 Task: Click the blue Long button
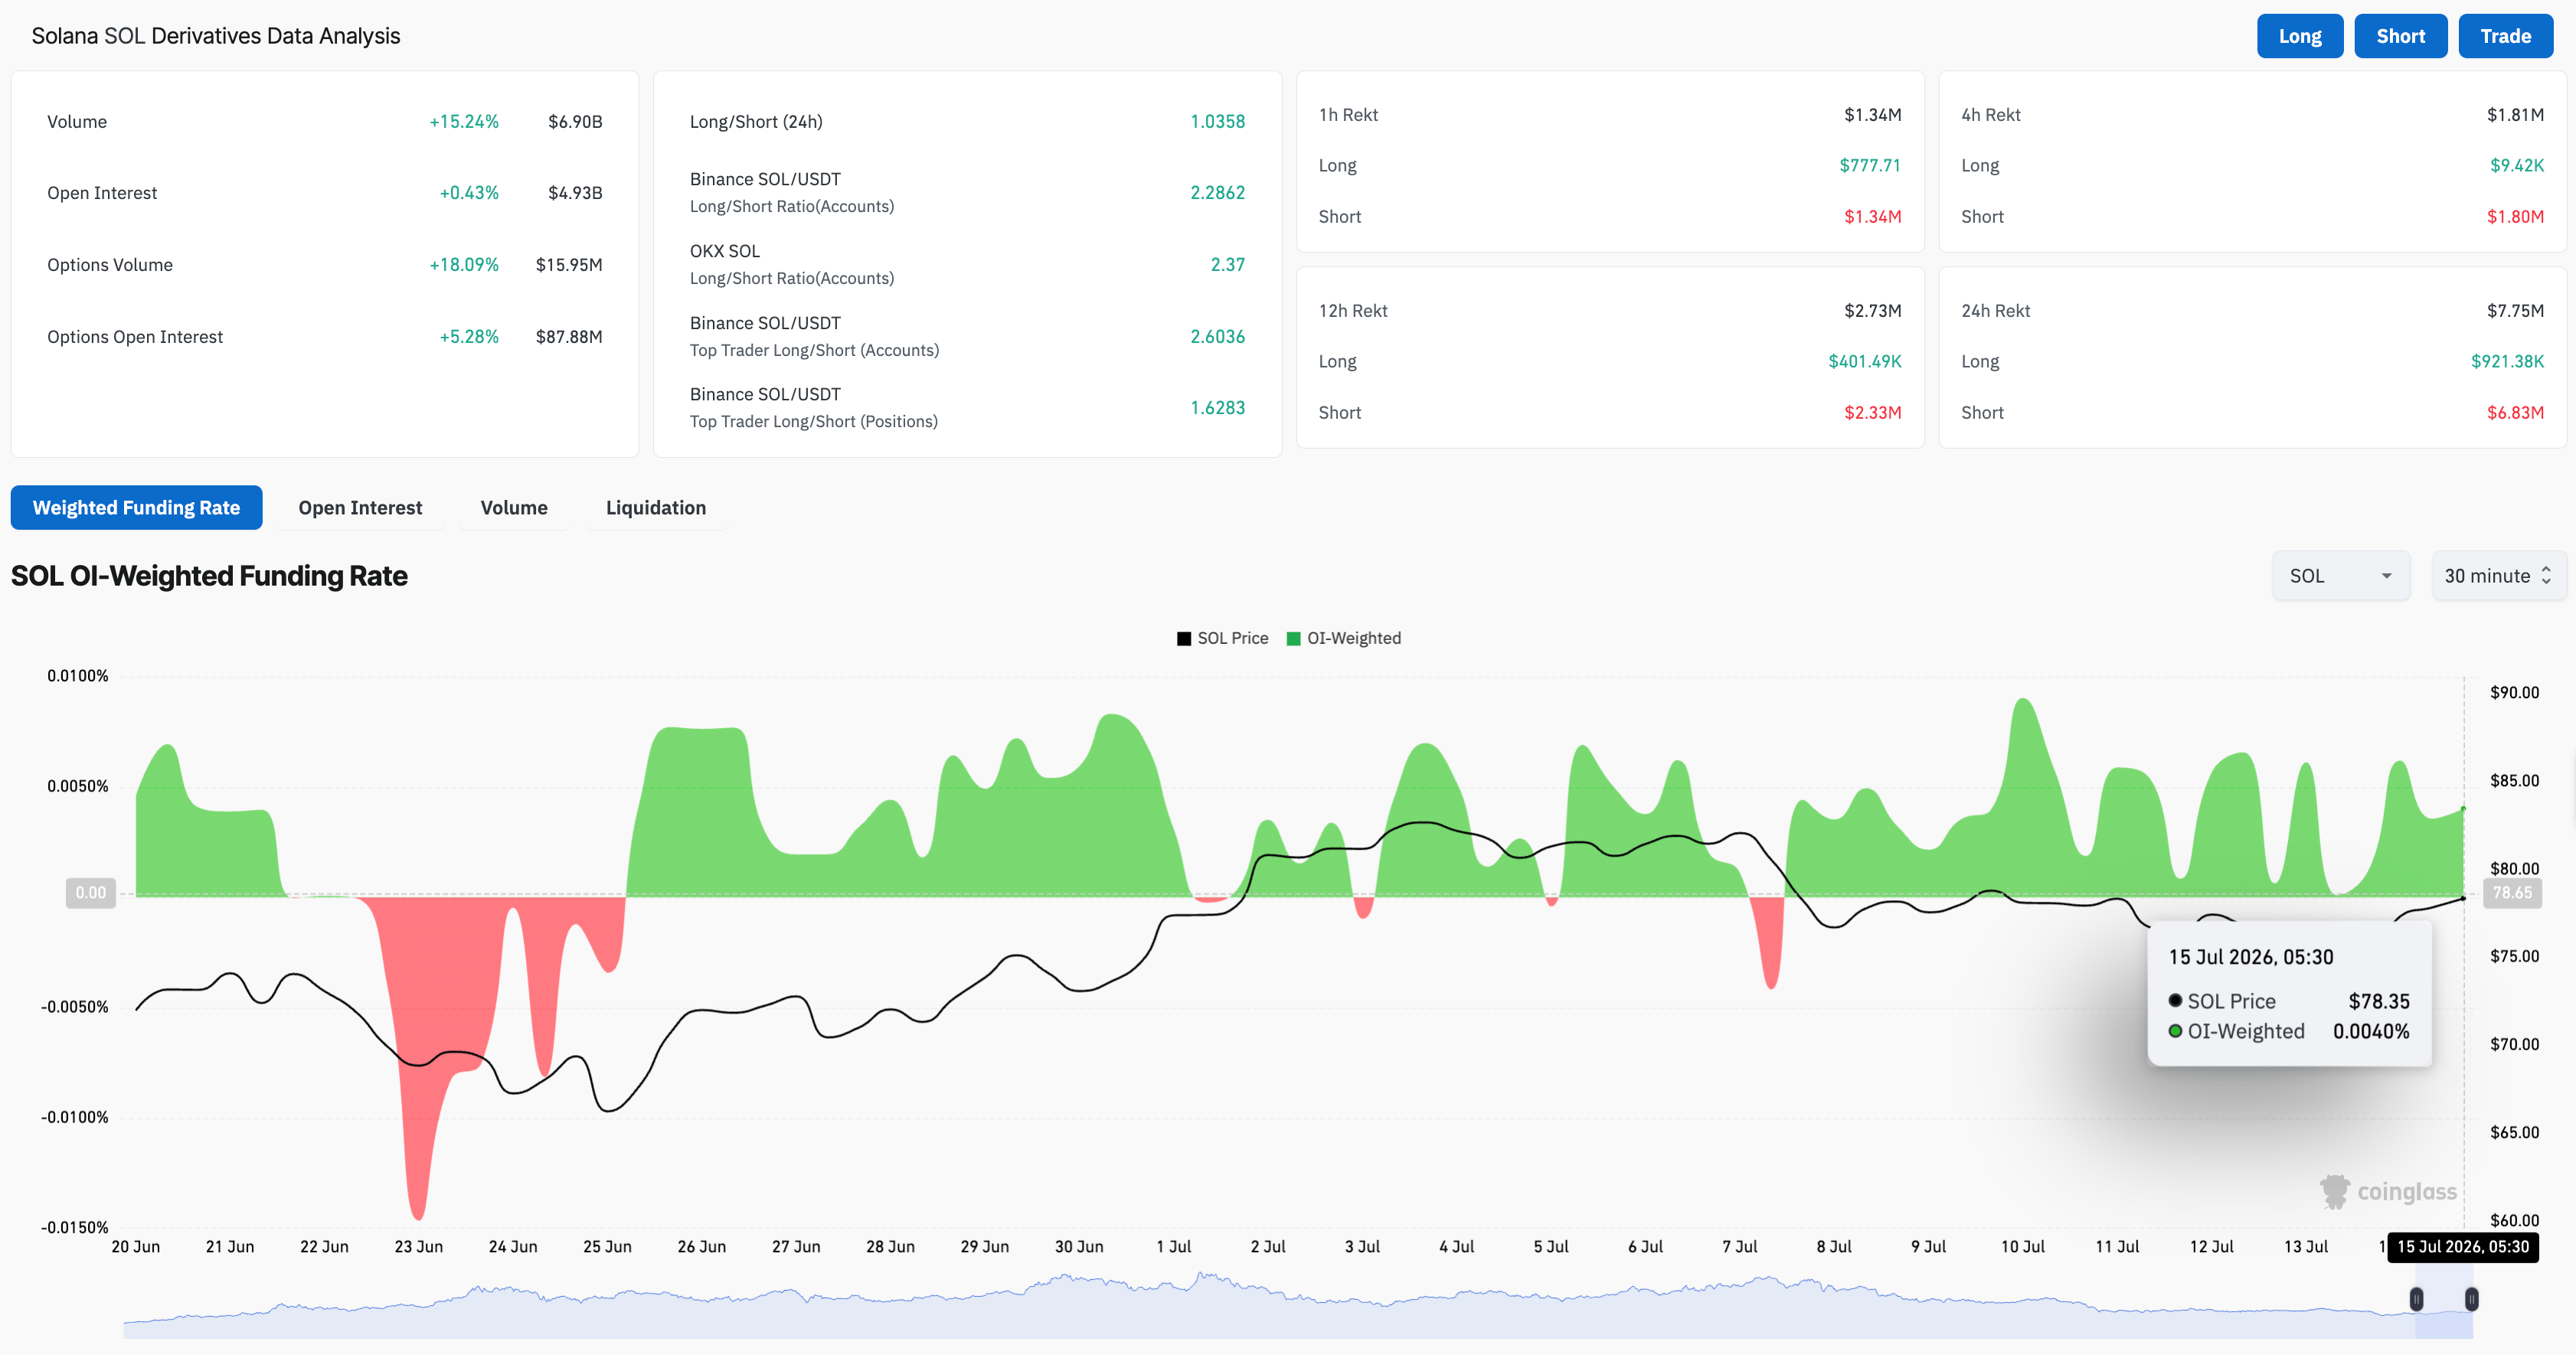[x=2300, y=36]
